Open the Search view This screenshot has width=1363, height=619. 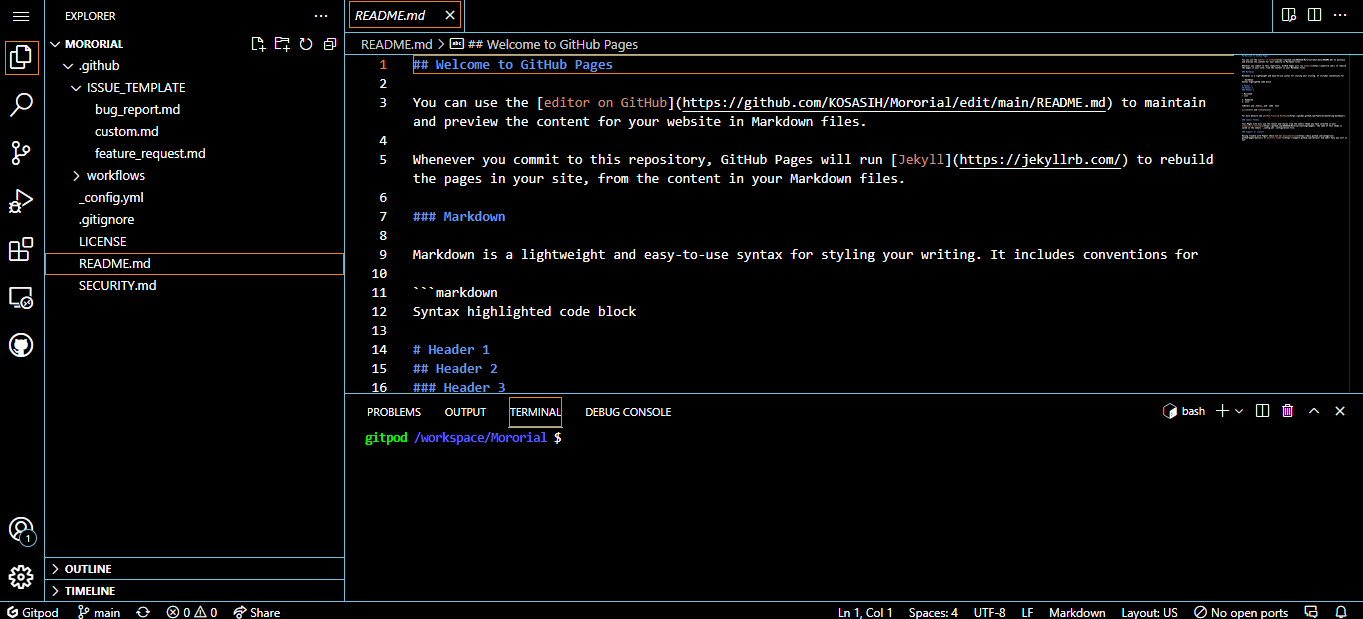pos(21,104)
